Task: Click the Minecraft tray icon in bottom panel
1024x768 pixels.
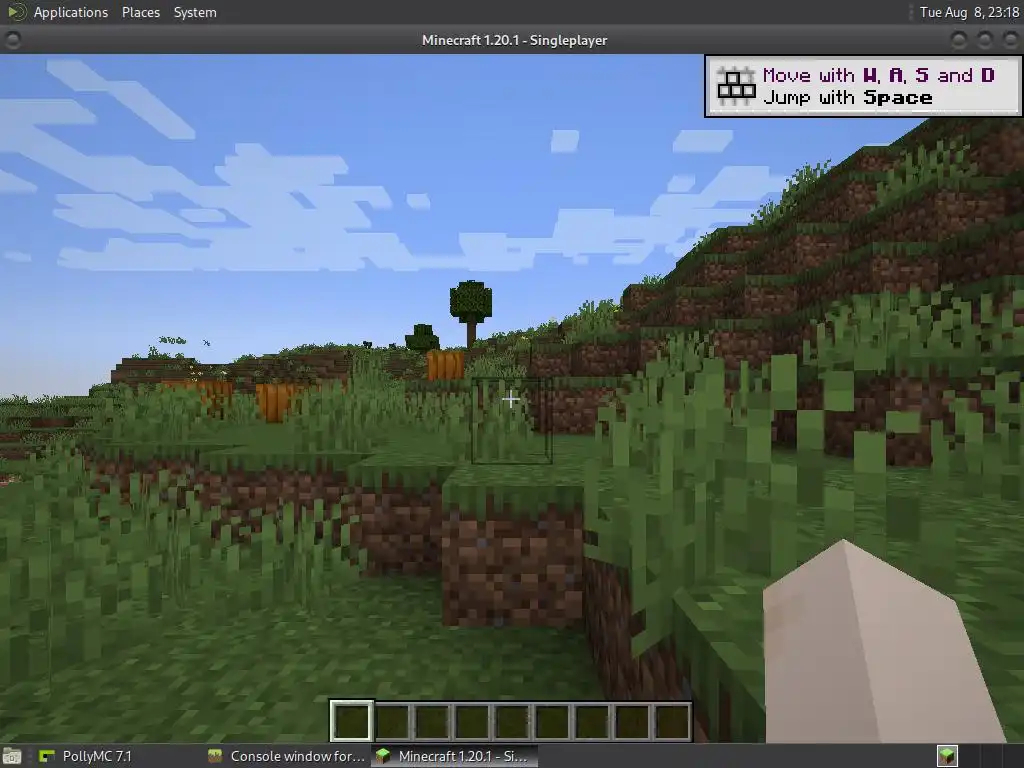Action: (x=947, y=756)
